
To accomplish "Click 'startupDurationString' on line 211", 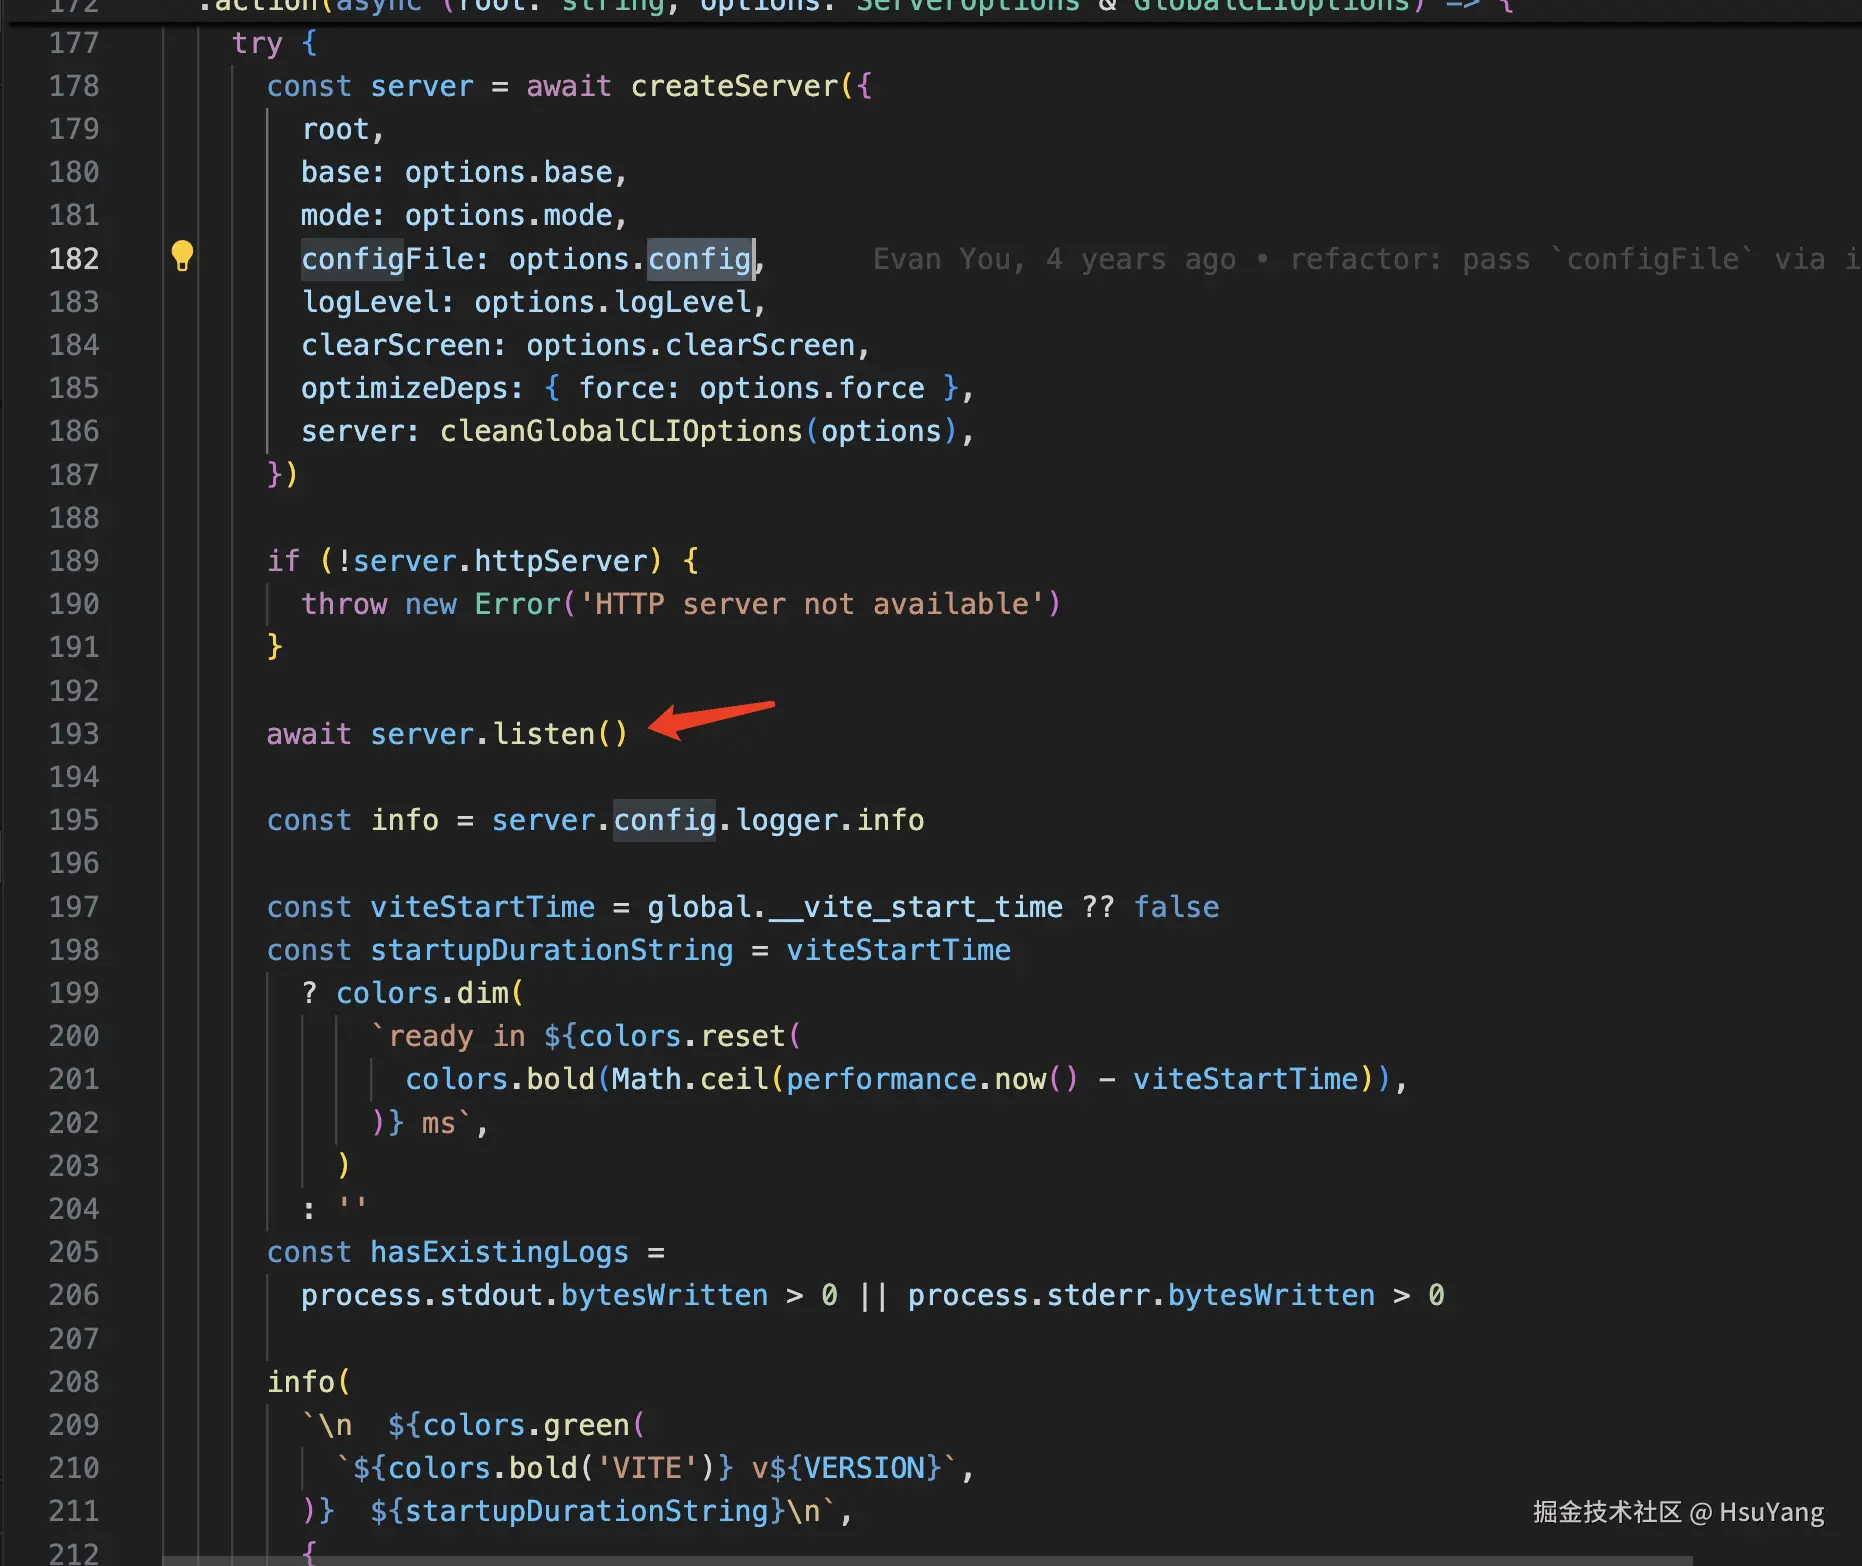I will click(586, 1511).
